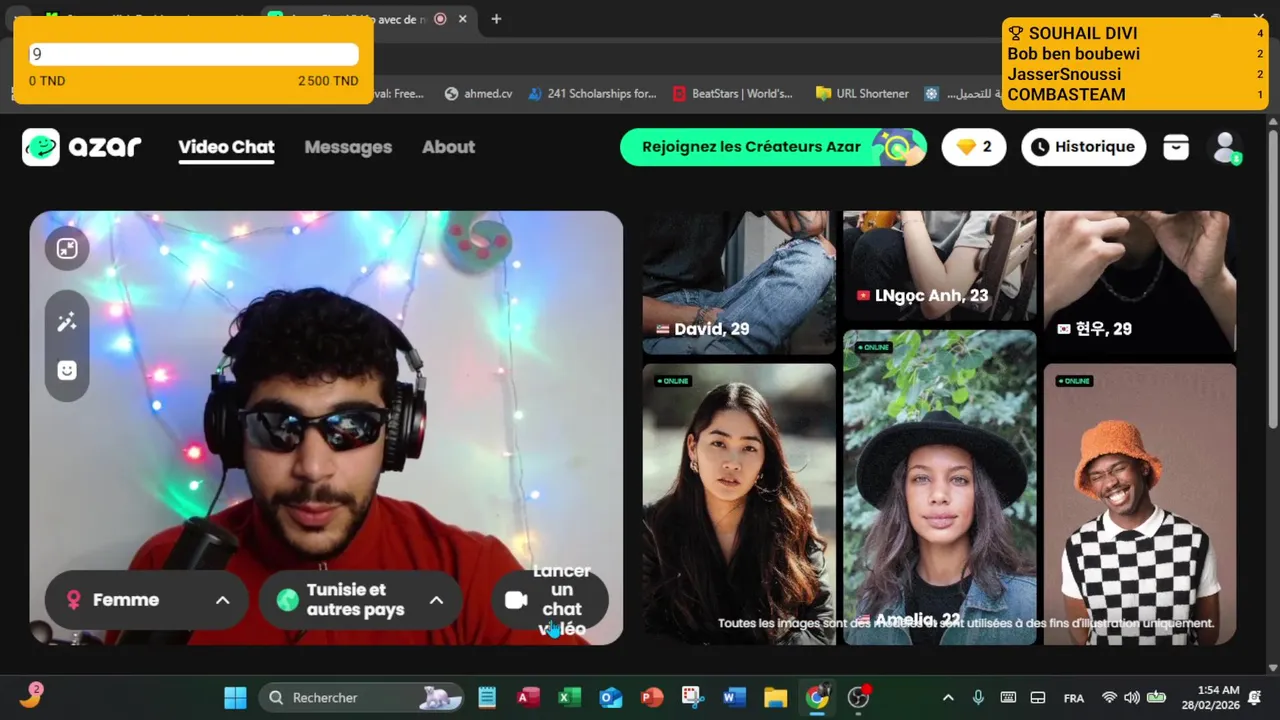
Task: Click COMBASTEAM leaderboard entry
Action: (x=1135, y=95)
